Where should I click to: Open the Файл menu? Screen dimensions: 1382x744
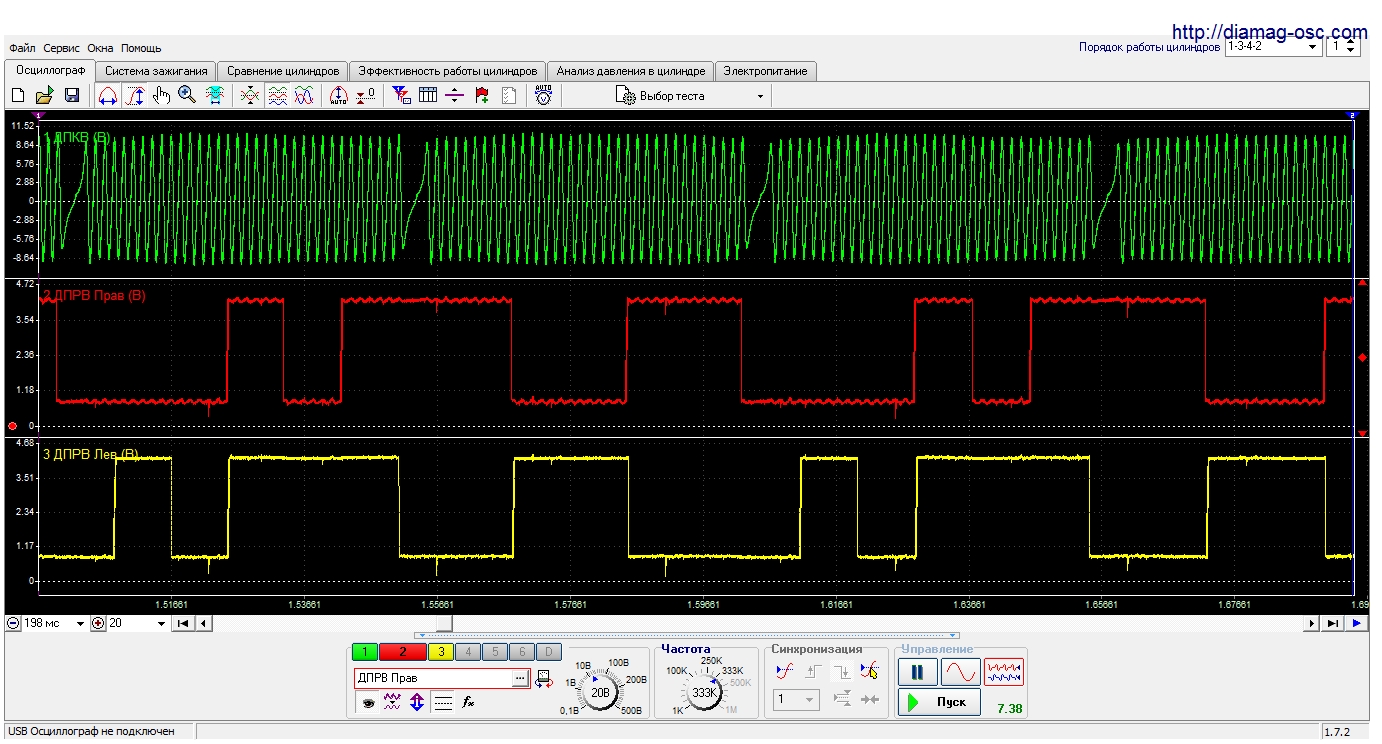22,48
